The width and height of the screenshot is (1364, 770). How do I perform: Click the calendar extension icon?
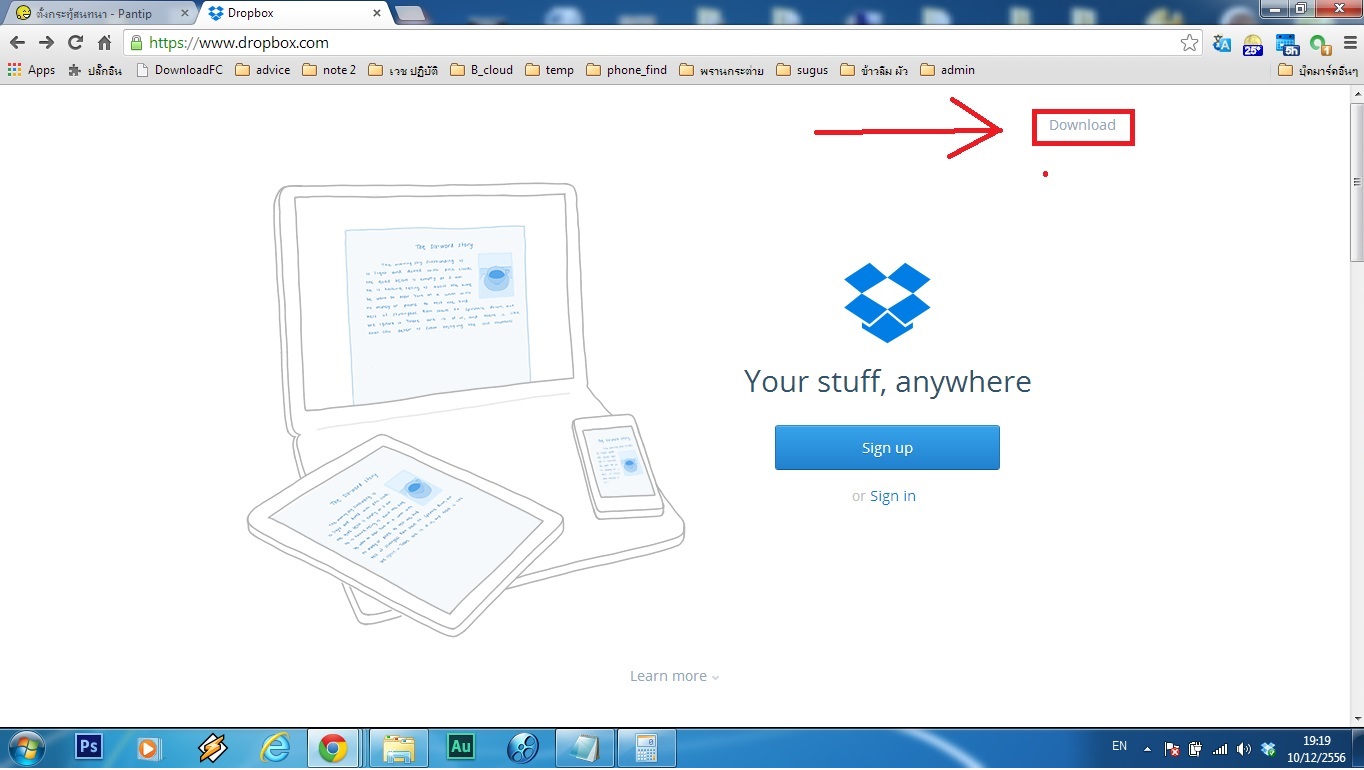[1286, 43]
